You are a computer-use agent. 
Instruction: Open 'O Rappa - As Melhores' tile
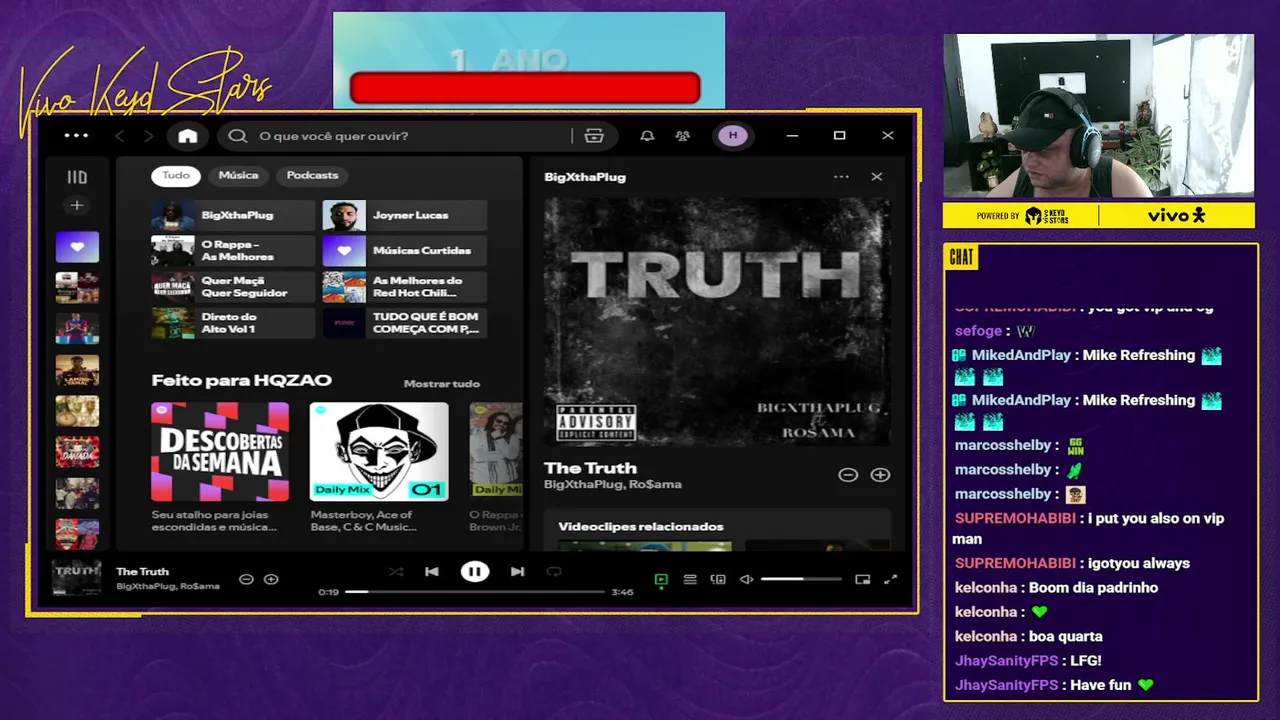233,251
